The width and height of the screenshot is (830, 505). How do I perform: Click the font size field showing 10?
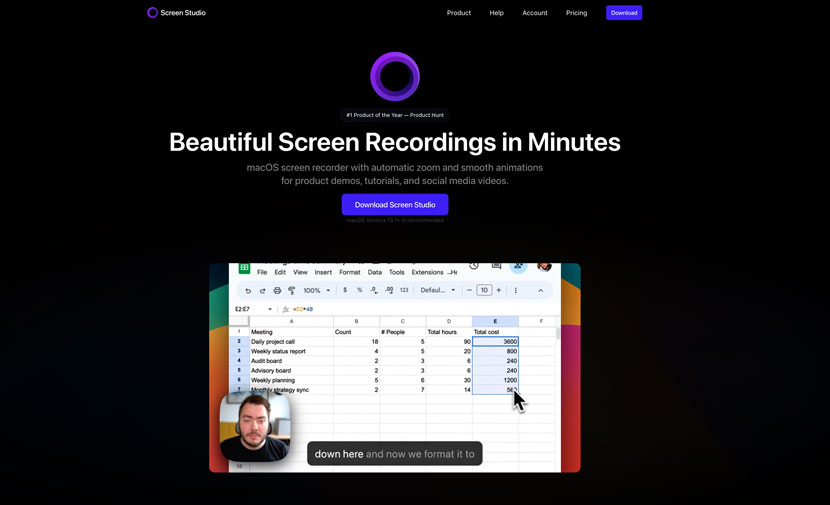[484, 290]
